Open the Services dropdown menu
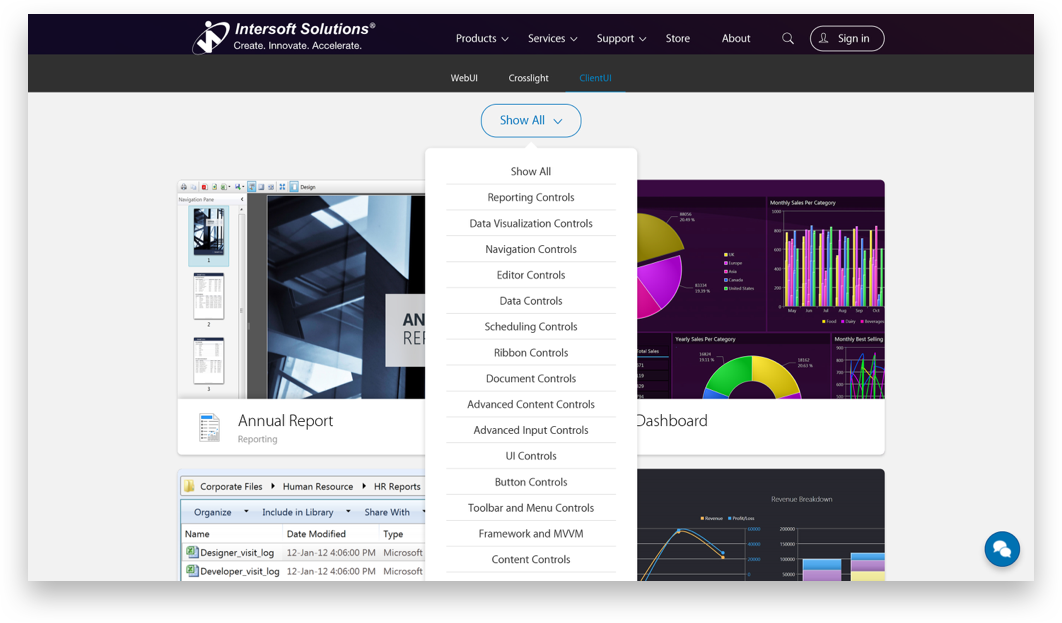 point(553,39)
